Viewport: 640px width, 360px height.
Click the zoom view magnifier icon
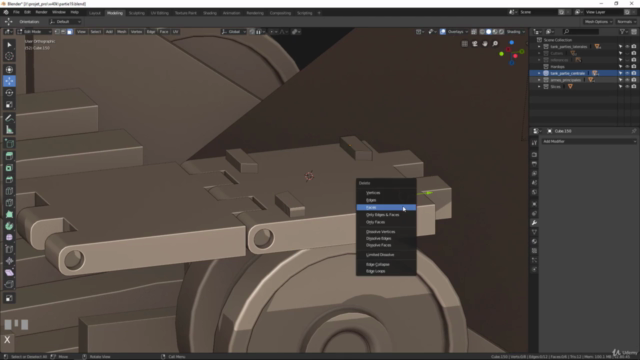[x=495, y=44]
